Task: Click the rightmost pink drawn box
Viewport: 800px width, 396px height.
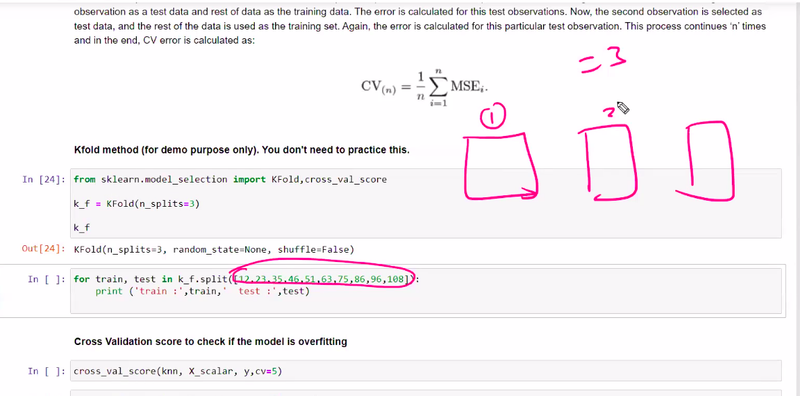Action: click(706, 161)
